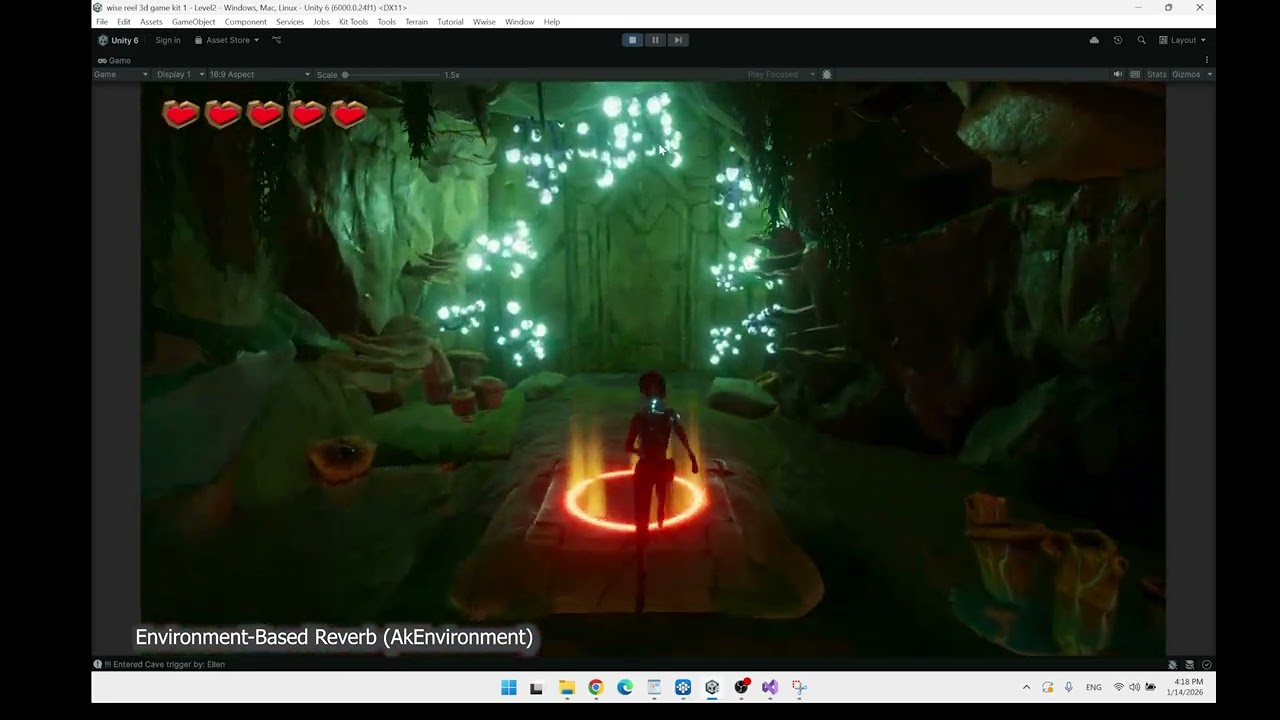This screenshot has width=1280, height=720.
Task: Mute audio in Game view
Action: click(1118, 75)
